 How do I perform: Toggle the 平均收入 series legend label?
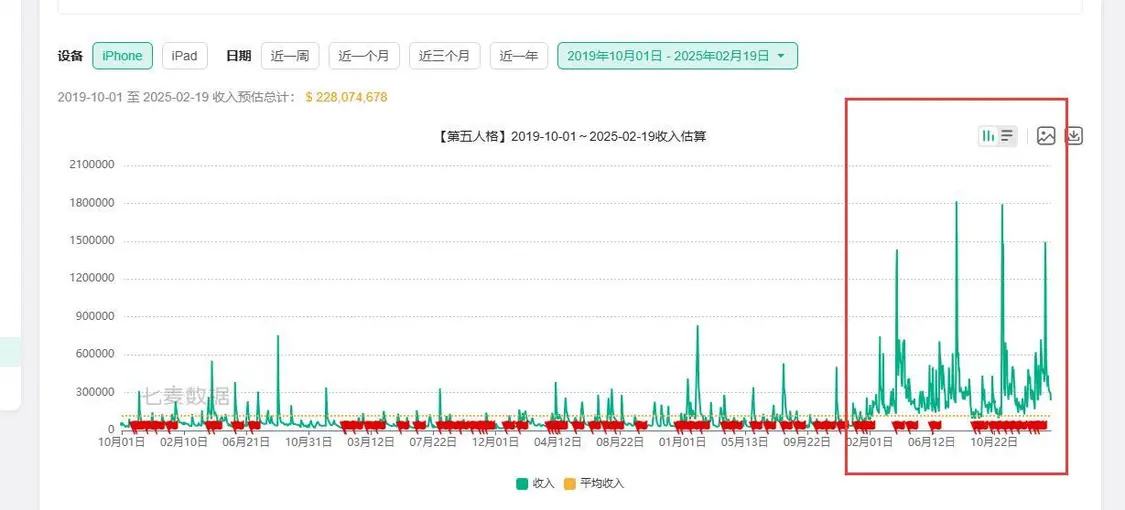point(602,484)
